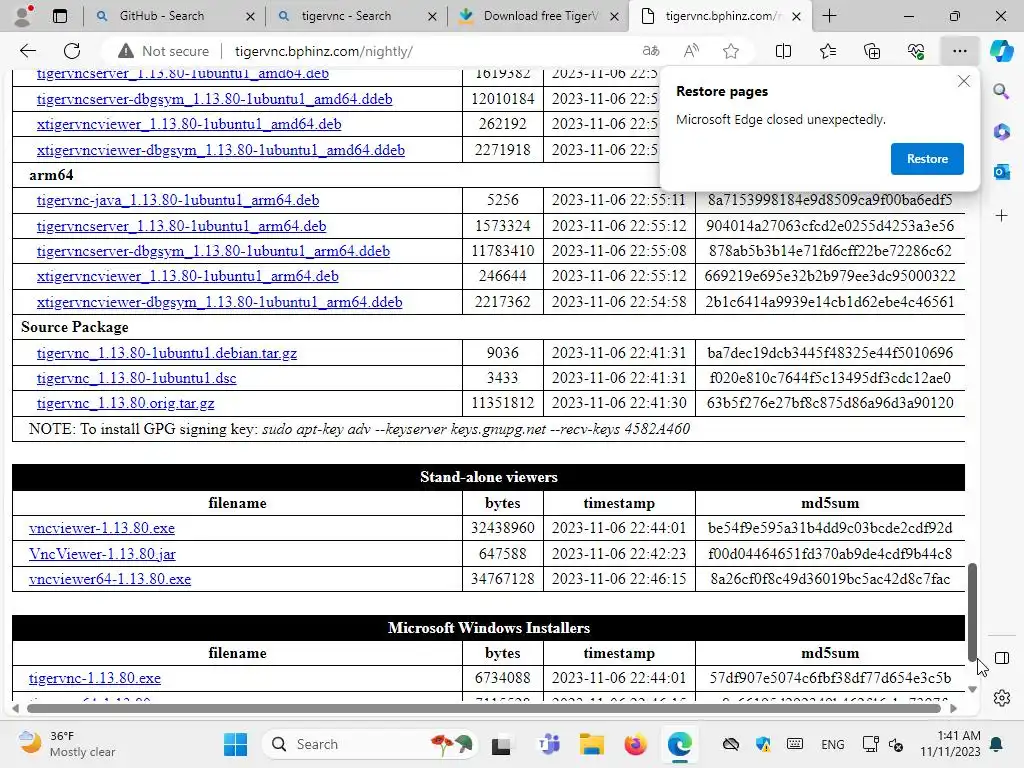The height and width of the screenshot is (768, 1024).
Task: Open a new tab with plus
Action: click(x=829, y=16)
